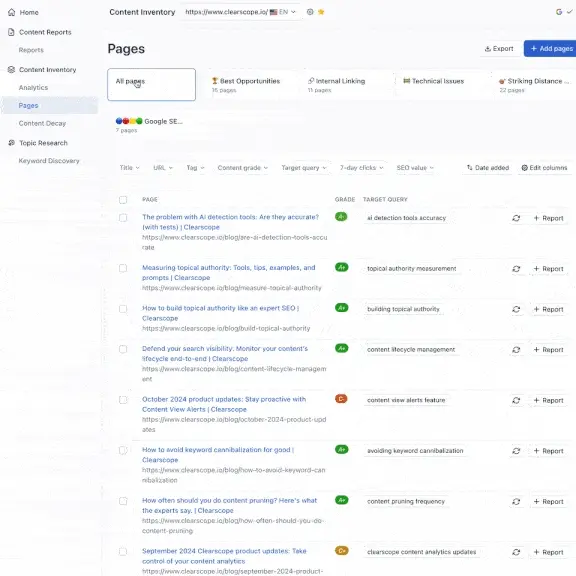Image resolution: width=576 pixels, height=576 pixels.
Task: Click the link icon on Internal Linking
Action: [311, 80]
